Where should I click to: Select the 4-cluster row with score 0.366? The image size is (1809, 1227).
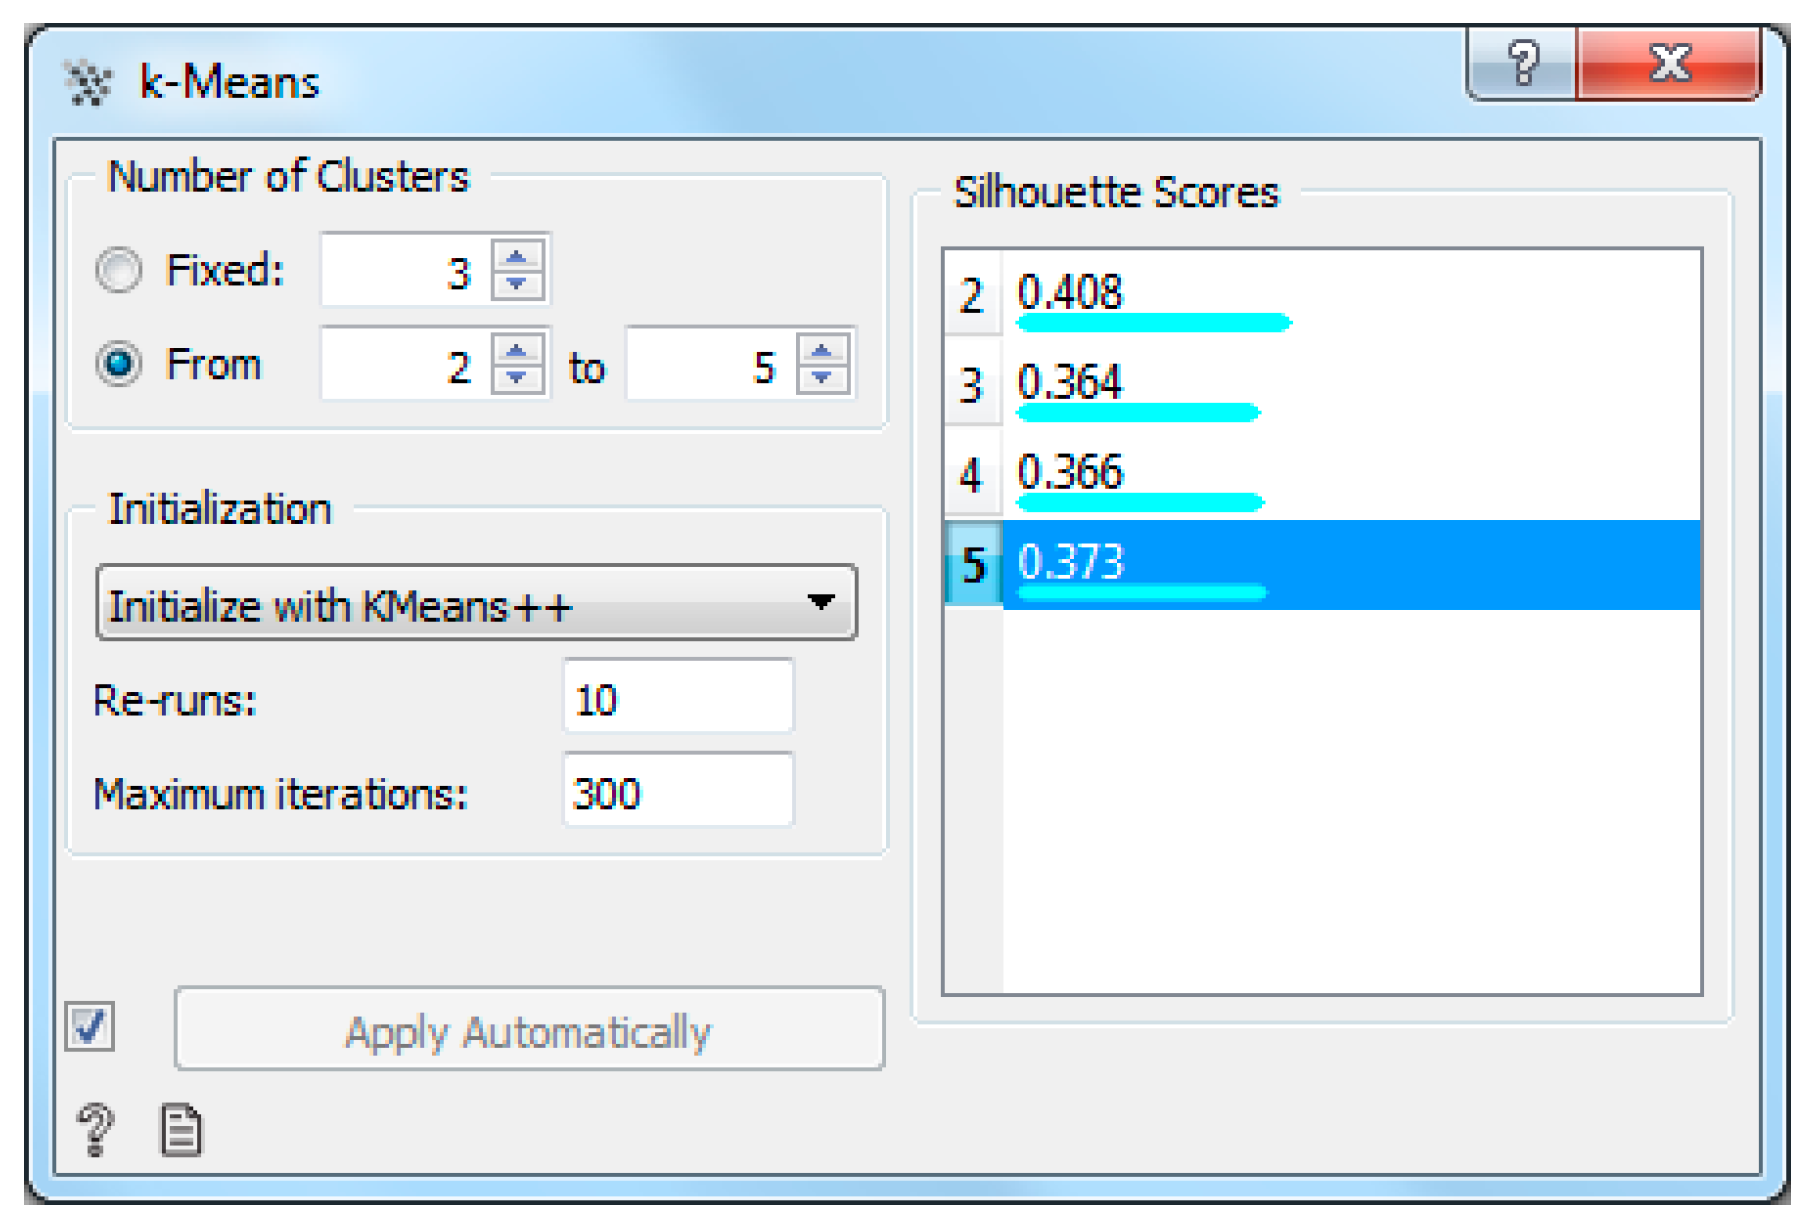1320,475
